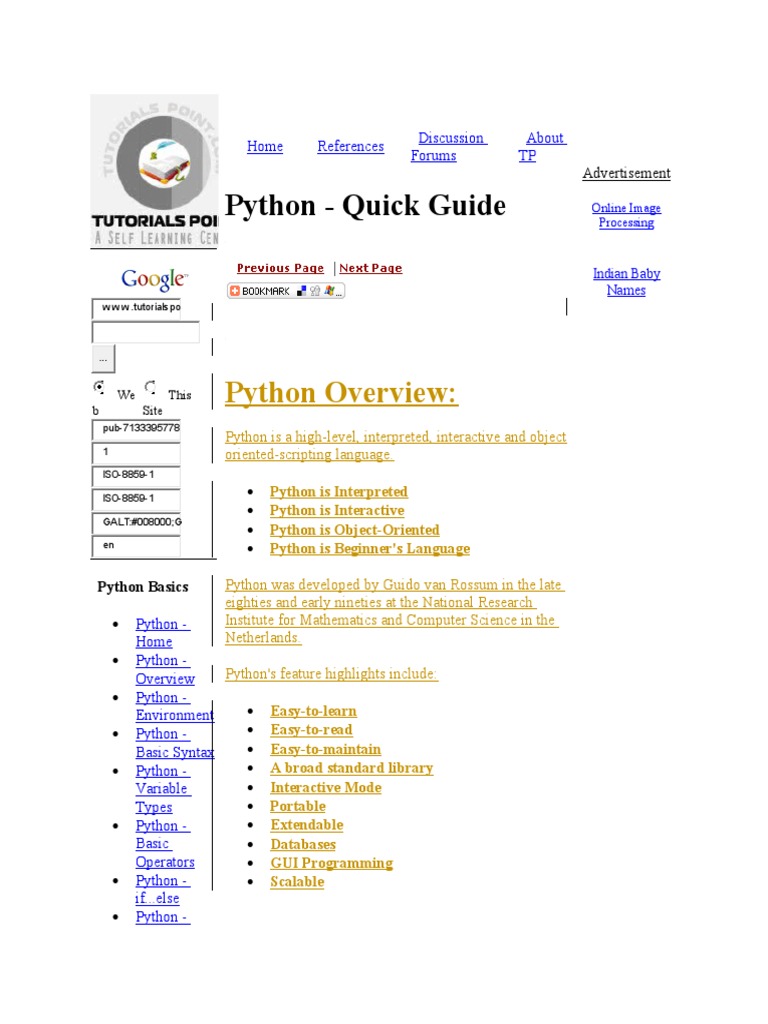Select the This Site radio button
Image resolution: width=768 pixels, height=1024 pixels.
[x=150, y=387]
